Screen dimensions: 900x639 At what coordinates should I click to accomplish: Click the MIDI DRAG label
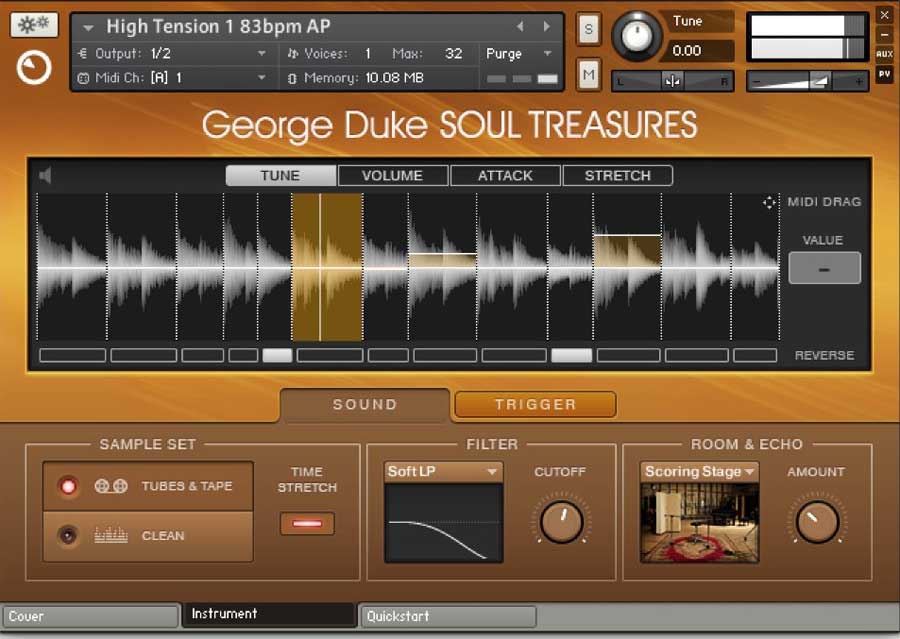[824, 202]
